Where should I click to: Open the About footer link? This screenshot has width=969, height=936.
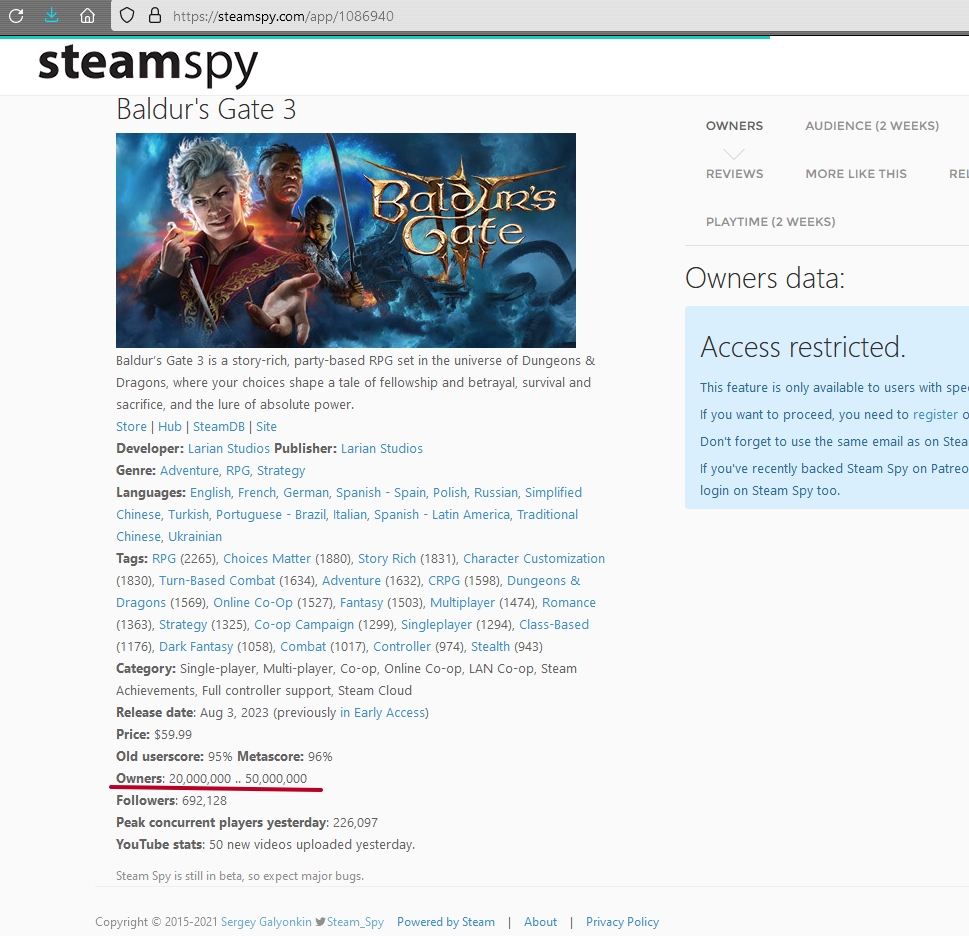(541, 922)
